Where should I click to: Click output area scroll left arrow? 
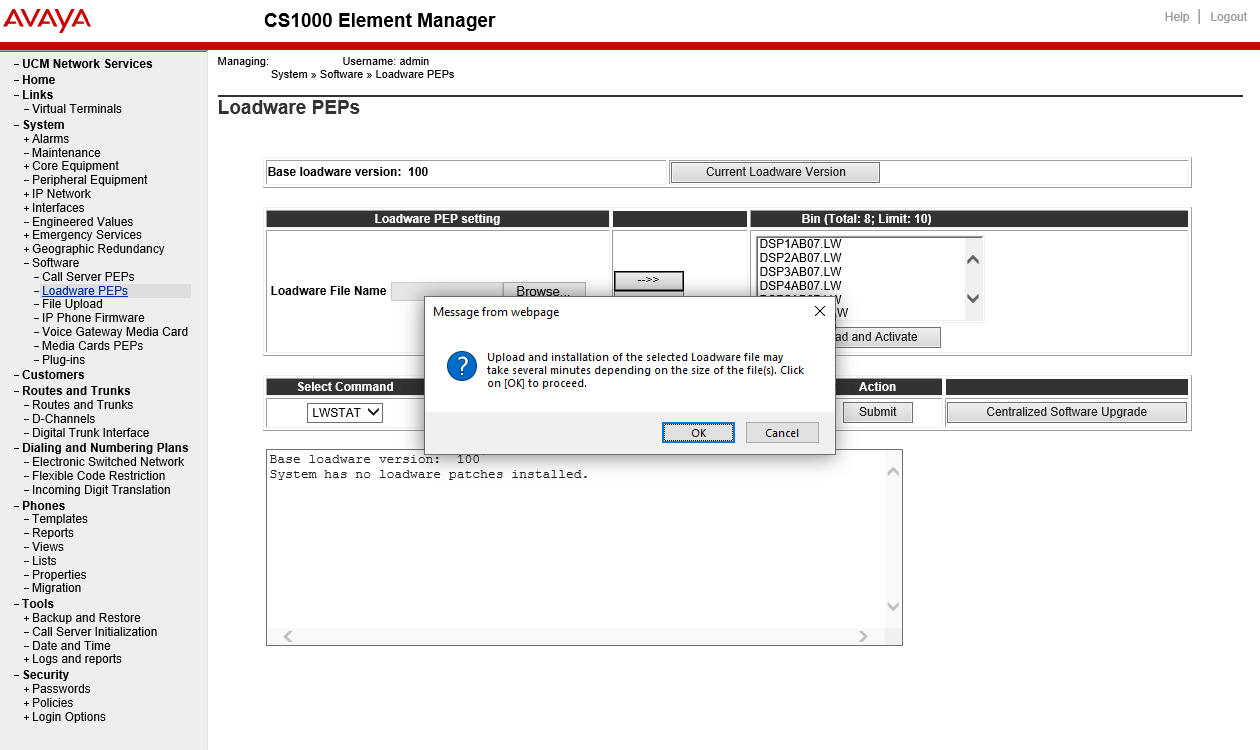[288, 636]
